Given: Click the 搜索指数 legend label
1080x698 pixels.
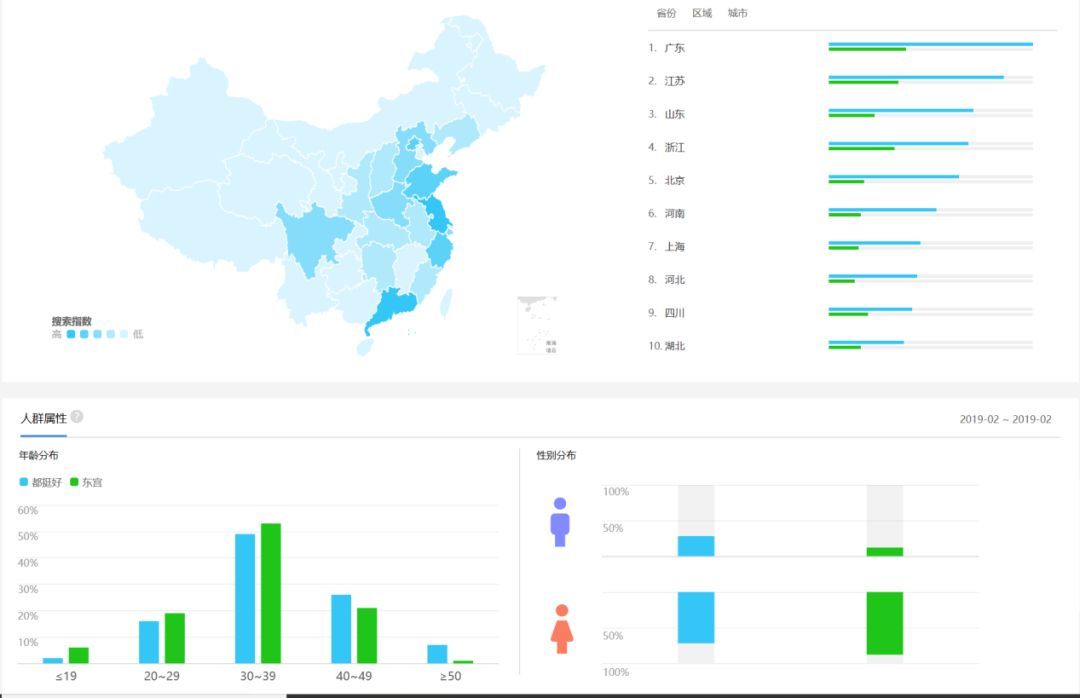Looking at the screenshot, I should (x=72, y=321).
